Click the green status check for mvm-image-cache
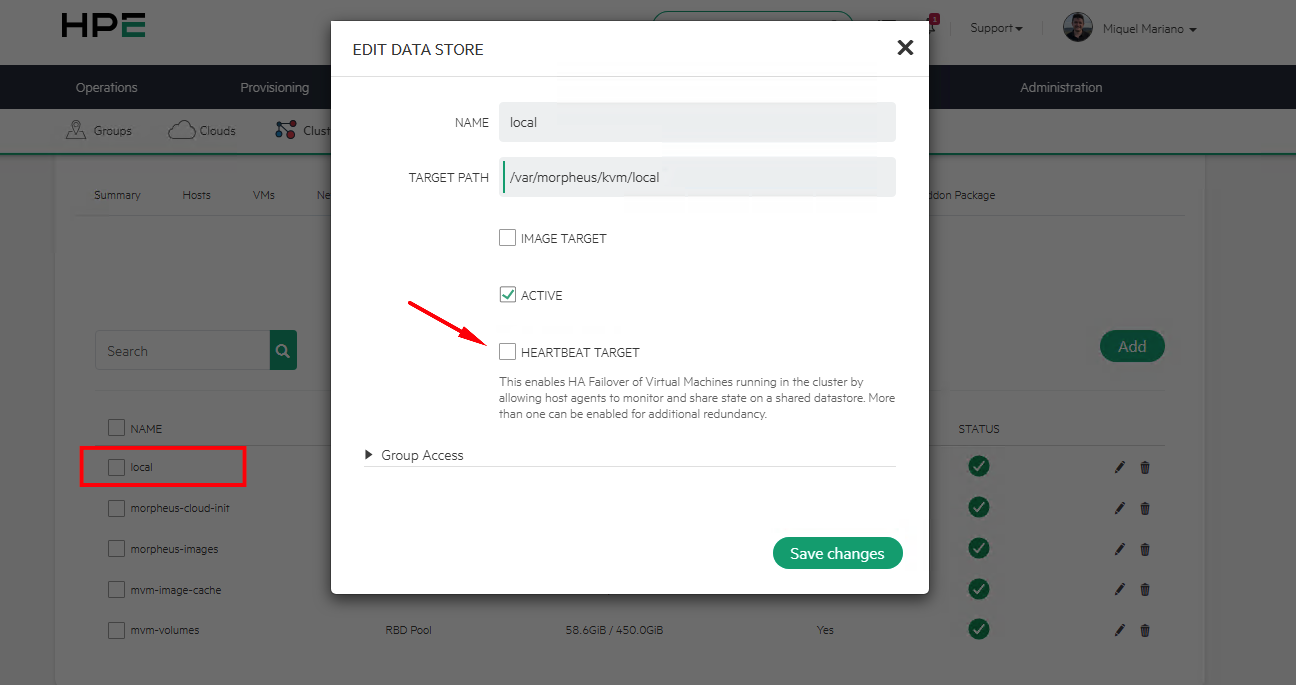The height and width of the screenshot is (685, 1296). pos(979,589)
